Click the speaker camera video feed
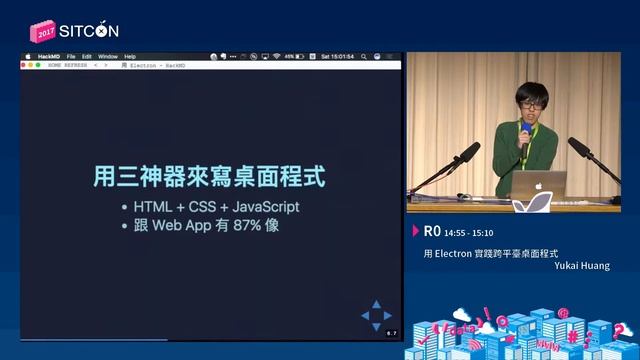Screen dimensions: 640x360 (x=514, y=132)
